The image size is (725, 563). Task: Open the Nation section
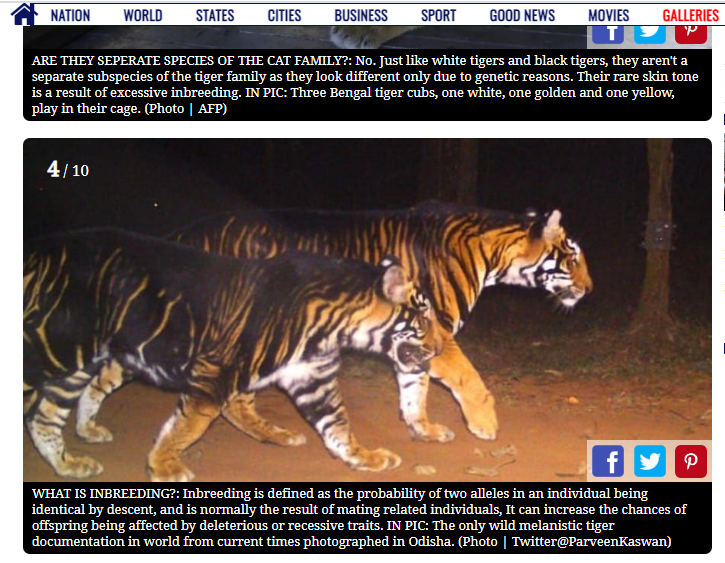(x=70, y=16)
